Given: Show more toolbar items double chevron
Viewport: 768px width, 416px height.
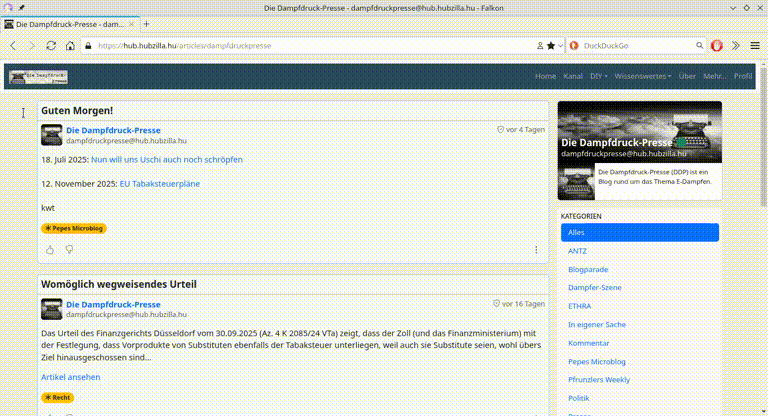Looking at the screenshot, I should (736, 46).
